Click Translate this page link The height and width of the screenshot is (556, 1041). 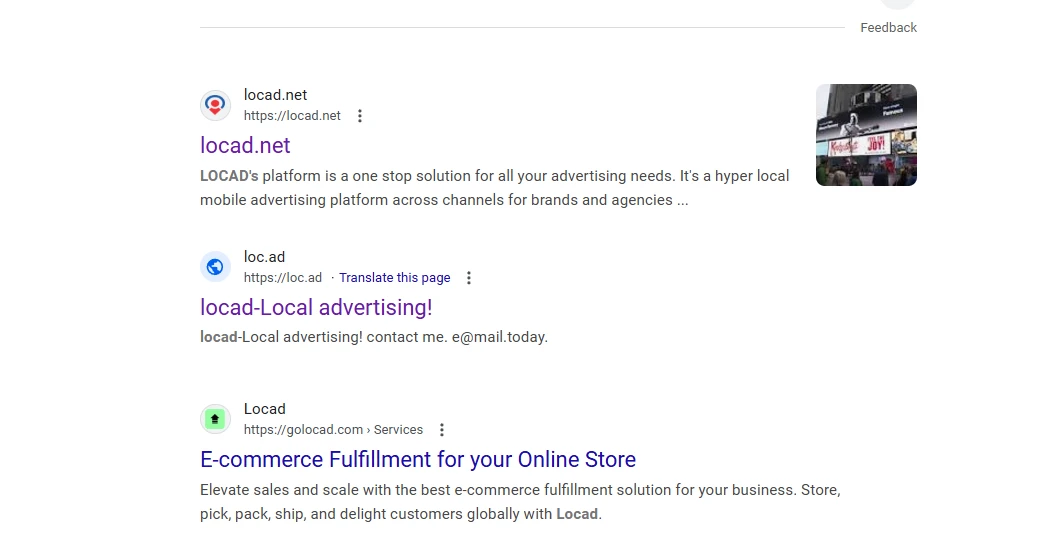[394, 278]
